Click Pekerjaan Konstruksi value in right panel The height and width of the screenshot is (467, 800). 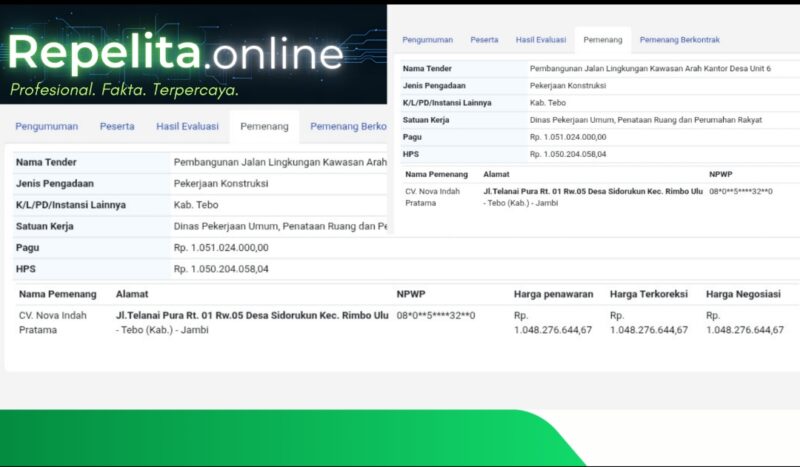coord(568,86)
